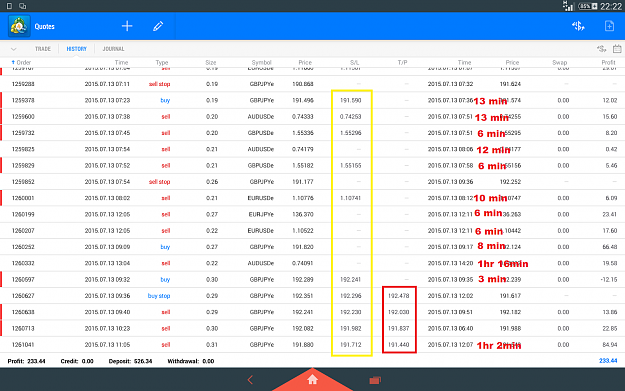Select order 1261041 row
The image size is (625, 391).
[312, 345]
